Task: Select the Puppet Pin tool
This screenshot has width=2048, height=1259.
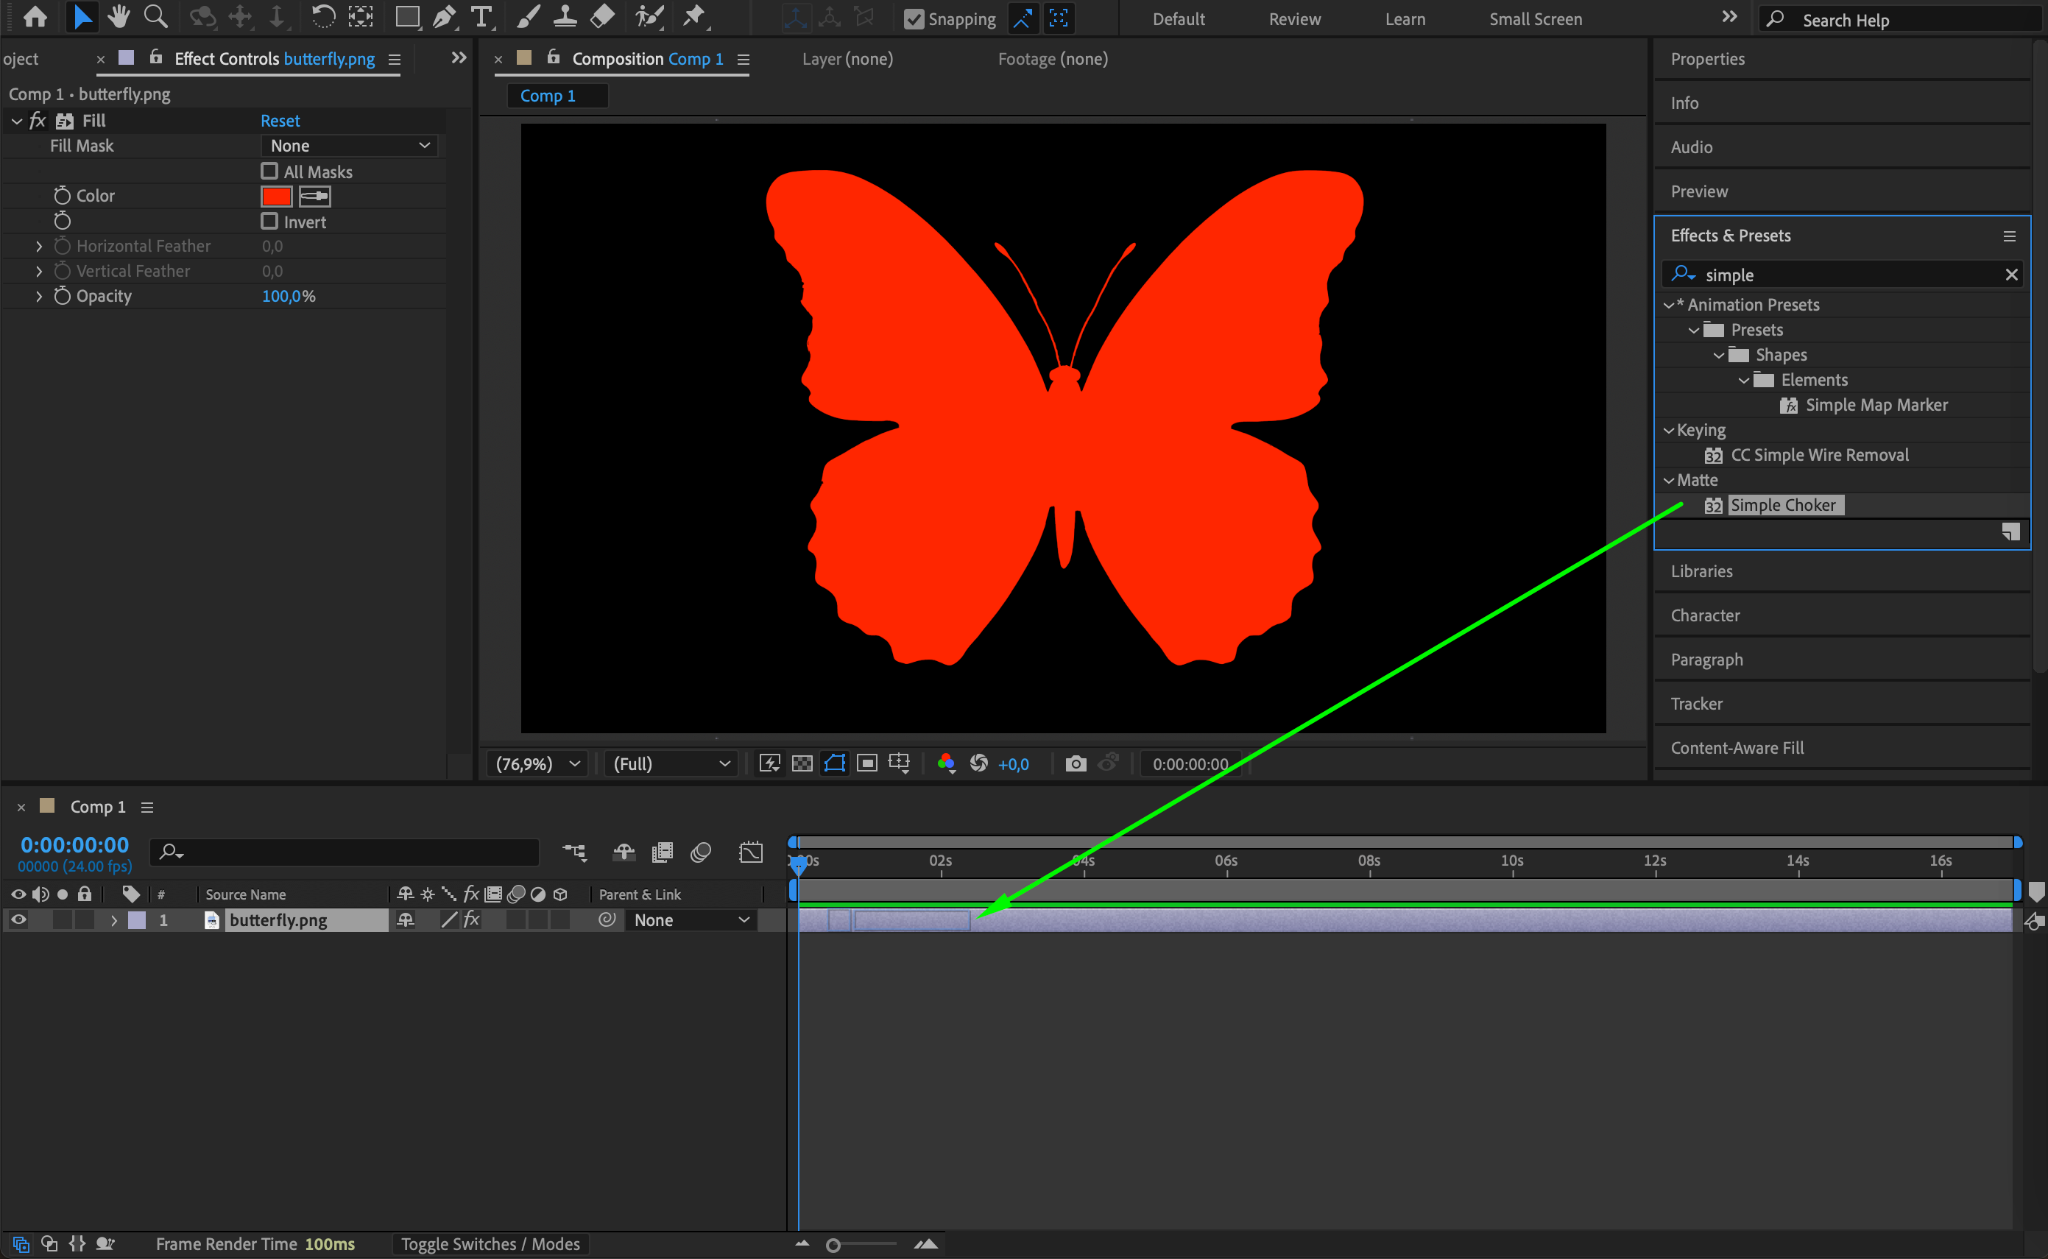Action: (693, 17)
